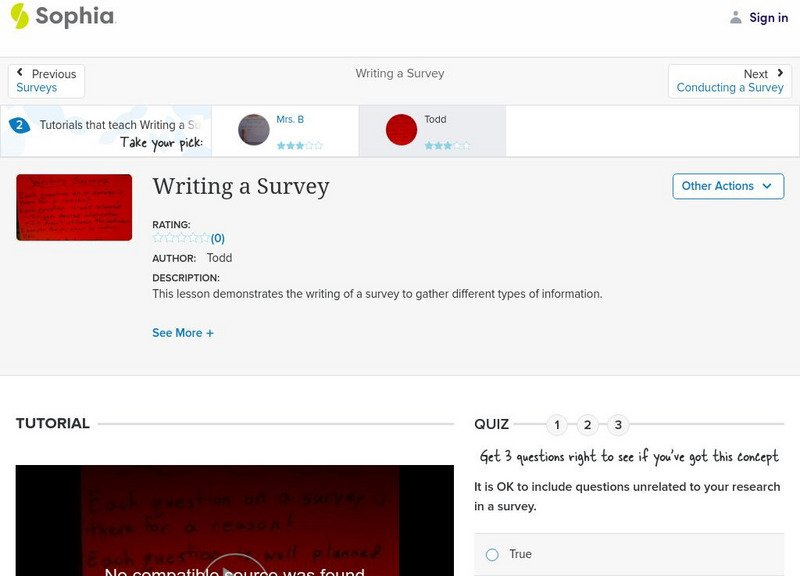Screen dimensions: 800x576
Task: Click Mrs. B's avatar picture
Action: point(254,130)
